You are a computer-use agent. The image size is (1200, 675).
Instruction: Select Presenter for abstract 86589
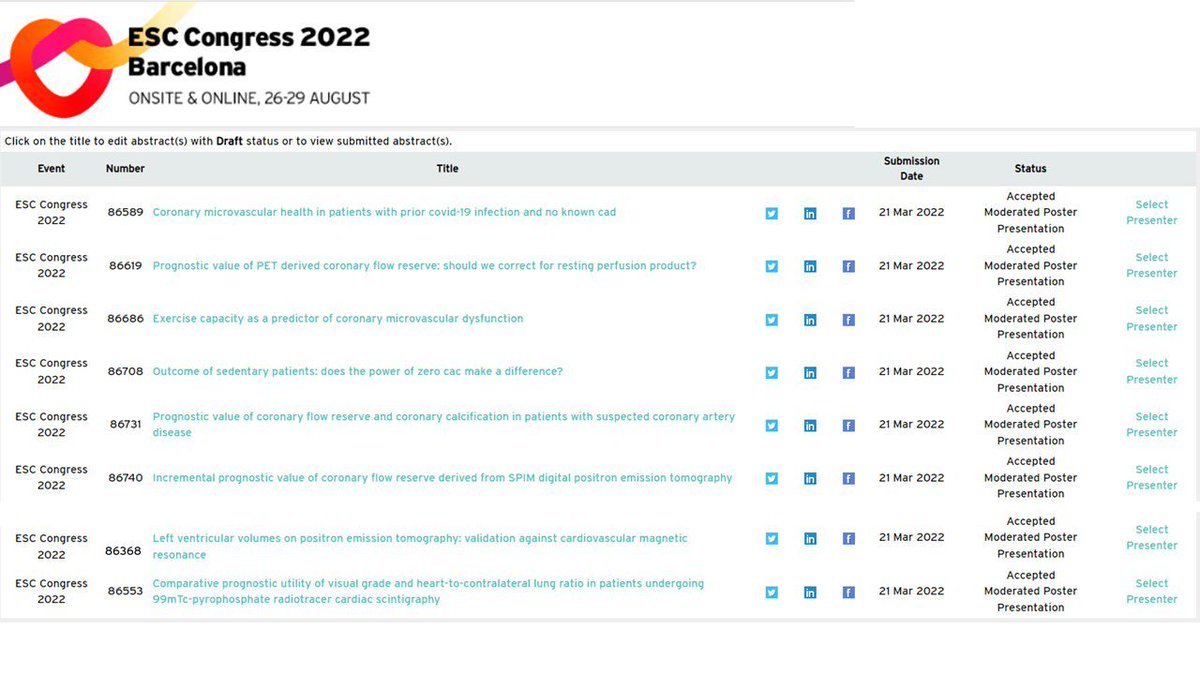click(x=1152, y=212)
